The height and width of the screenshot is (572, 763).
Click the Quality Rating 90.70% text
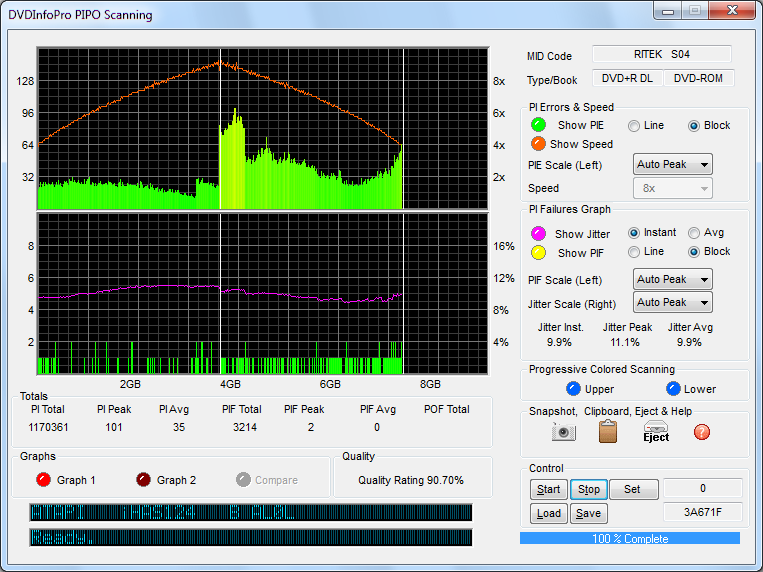411,480
